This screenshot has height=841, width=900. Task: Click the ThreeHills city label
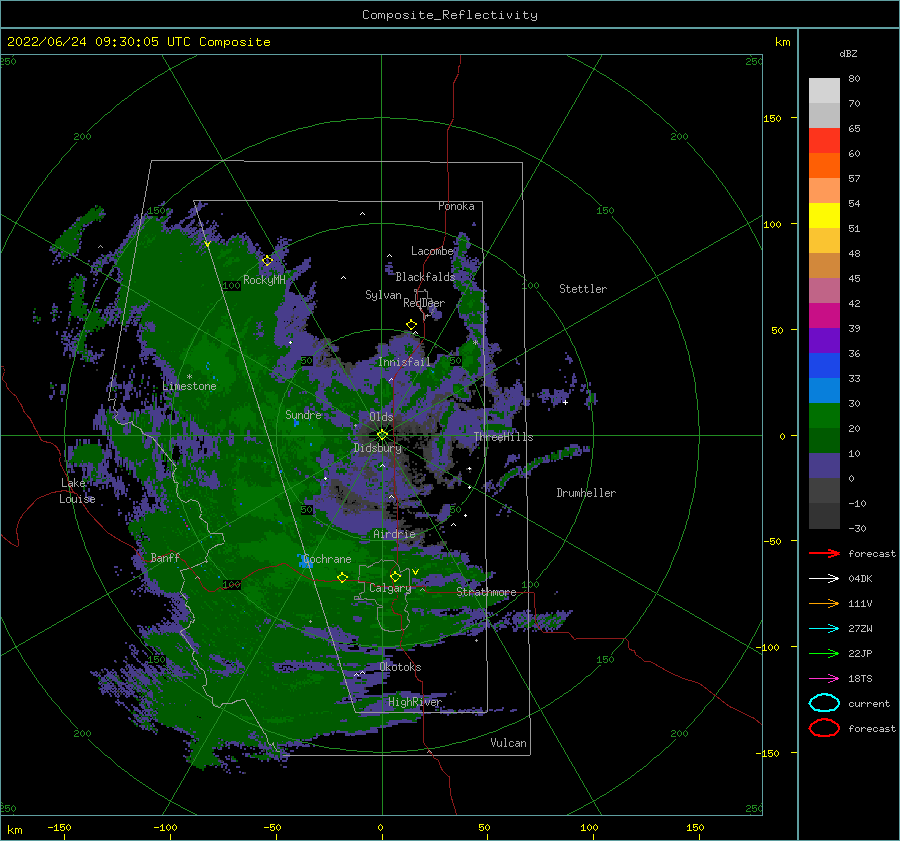point(503,437)
